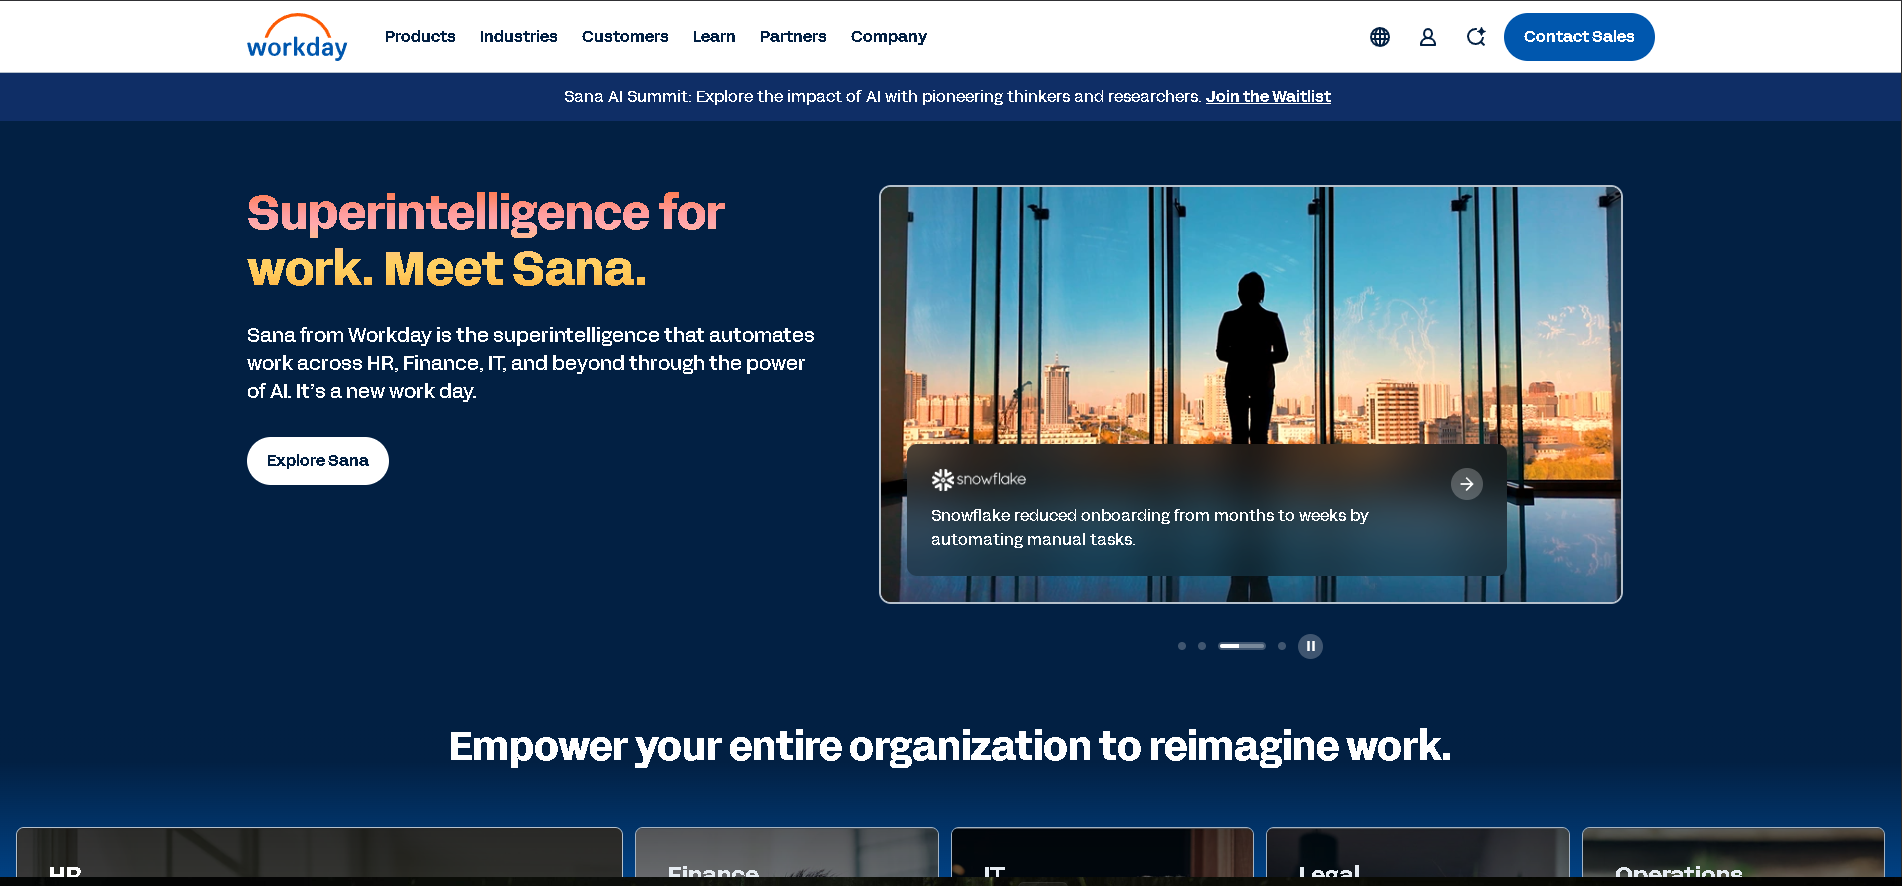Screen dimensions: 1902x886
Task: Click the Sana AI Summit banner text
Action: click(x=883, y=97)
